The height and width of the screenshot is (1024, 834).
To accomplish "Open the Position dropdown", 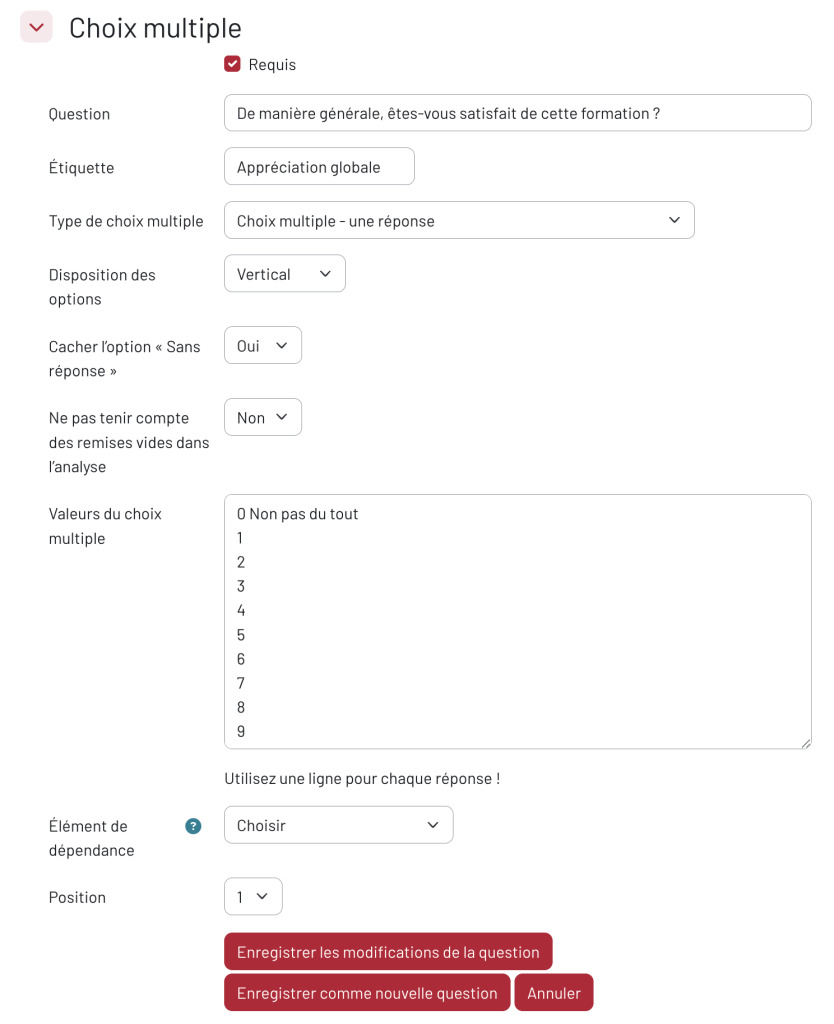I will coord(253,897).
